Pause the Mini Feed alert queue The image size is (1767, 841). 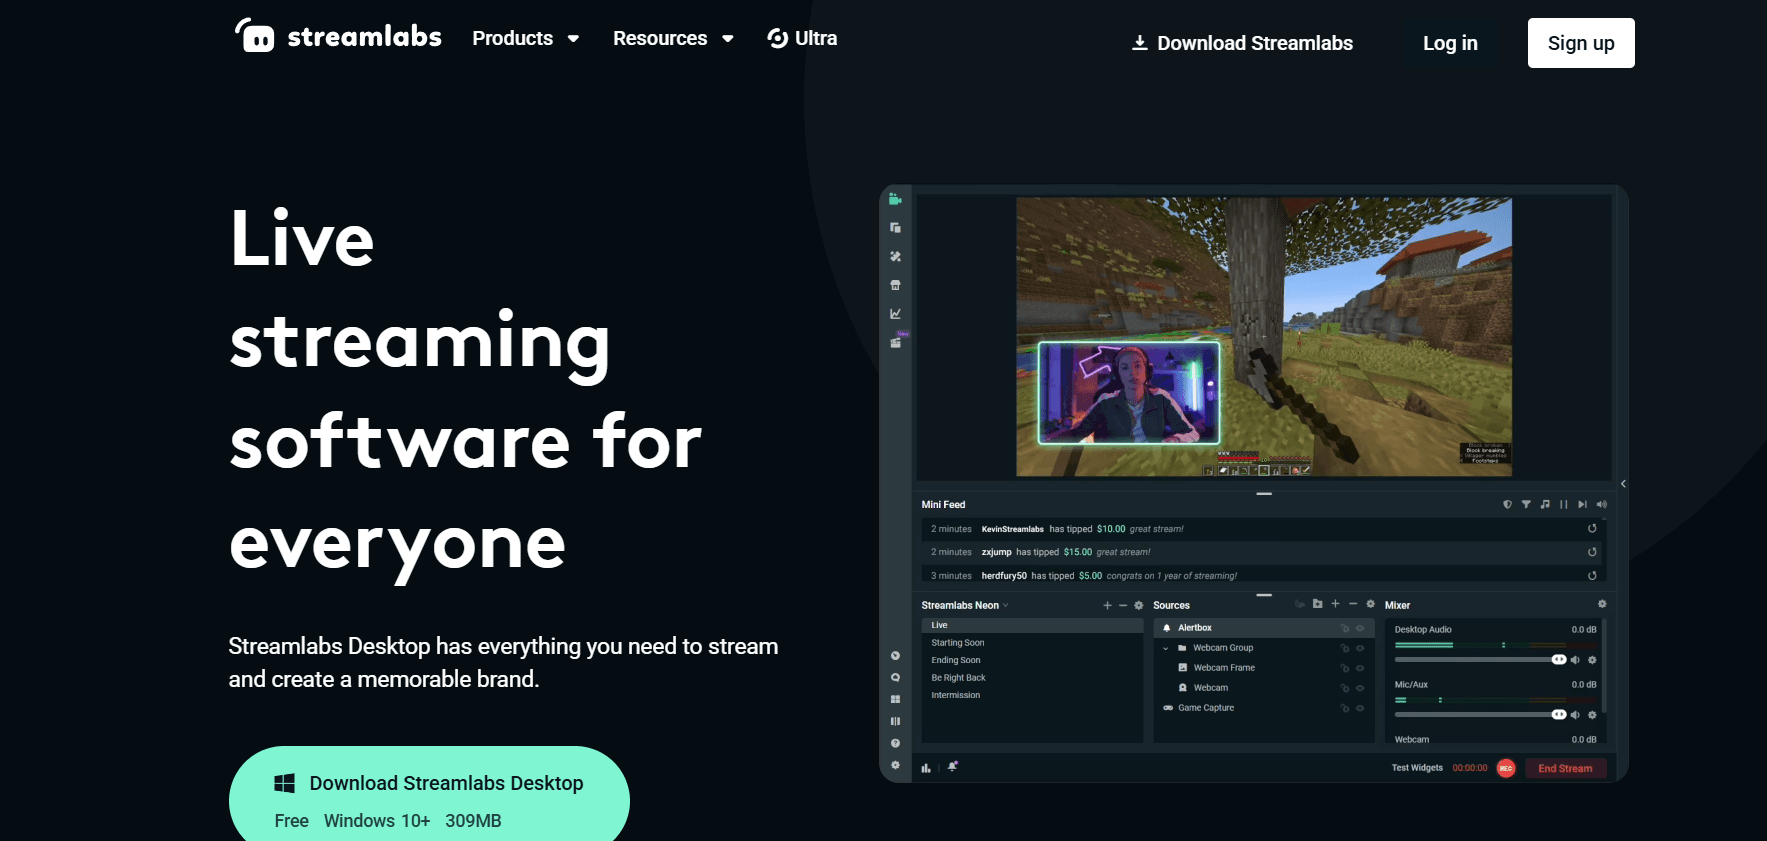[1564, 504]
